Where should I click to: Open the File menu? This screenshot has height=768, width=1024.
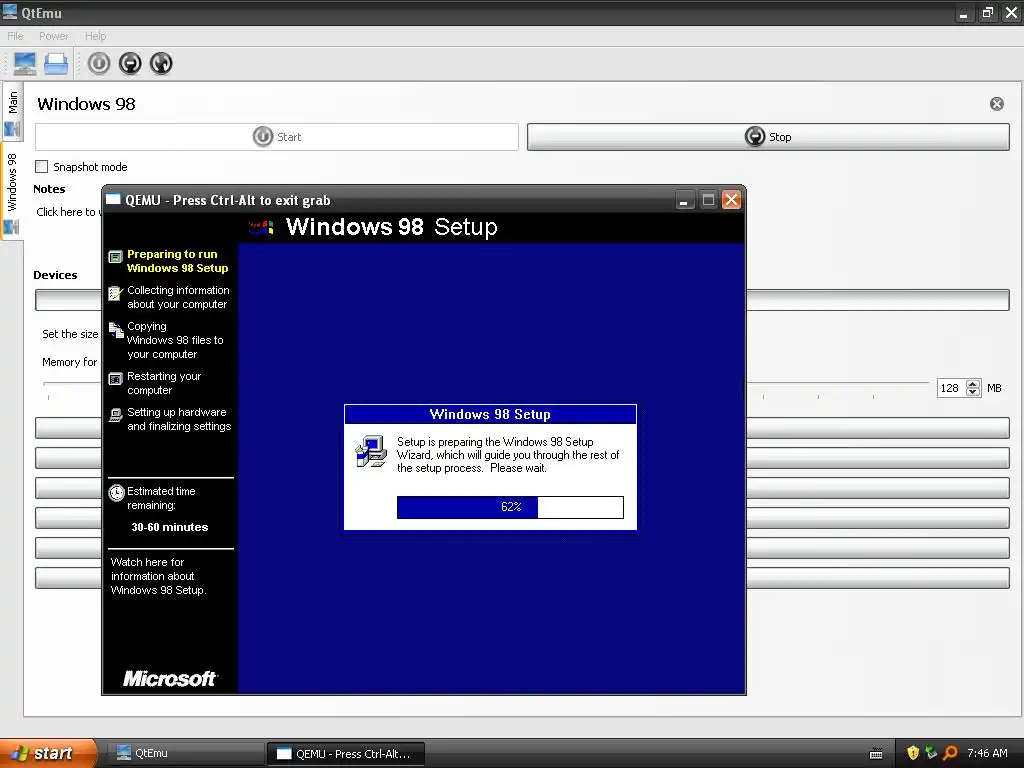tap(15, 36)
